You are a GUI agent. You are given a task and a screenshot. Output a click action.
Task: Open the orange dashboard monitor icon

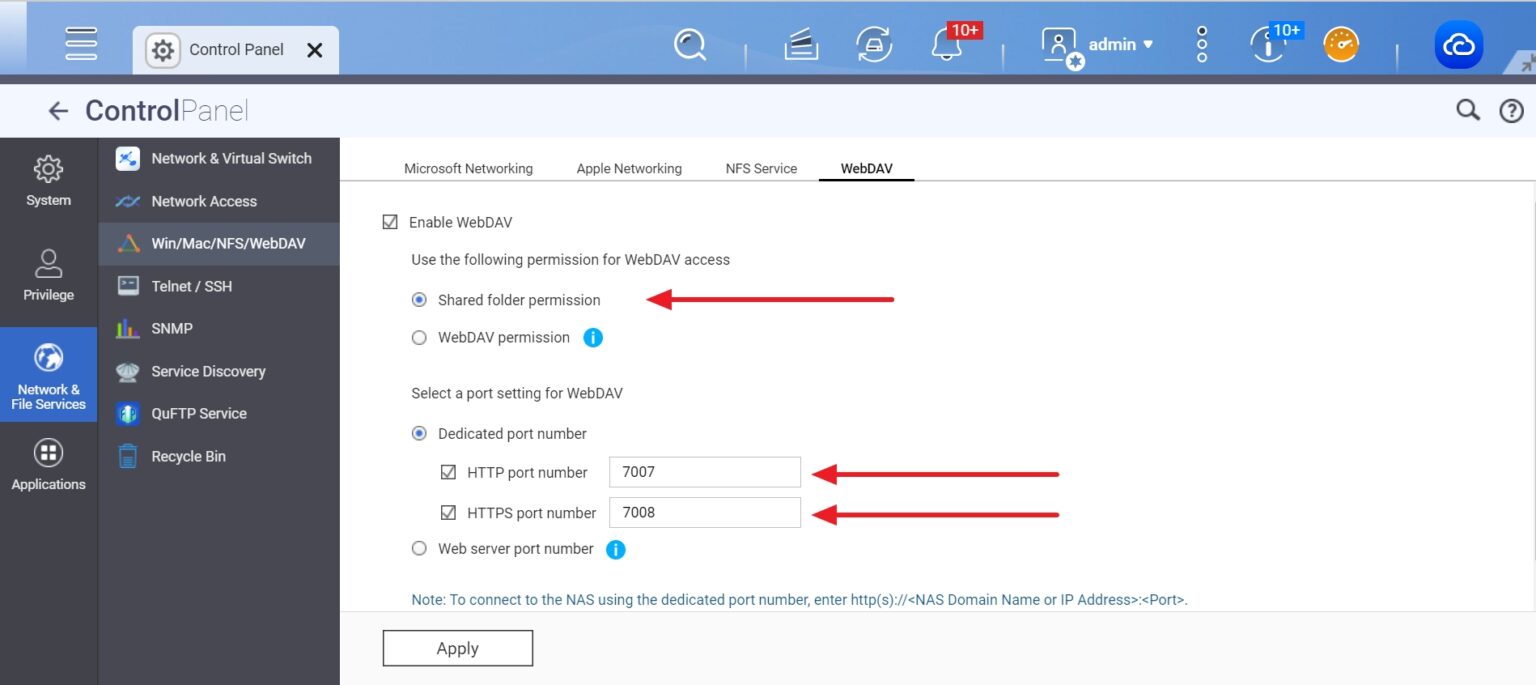pos(1340,44)
